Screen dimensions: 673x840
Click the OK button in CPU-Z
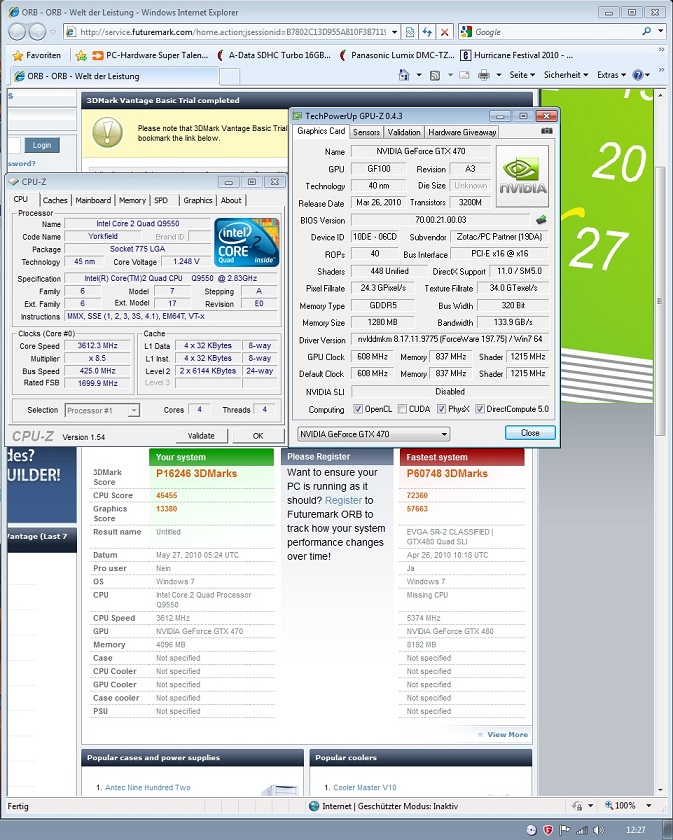258,436
